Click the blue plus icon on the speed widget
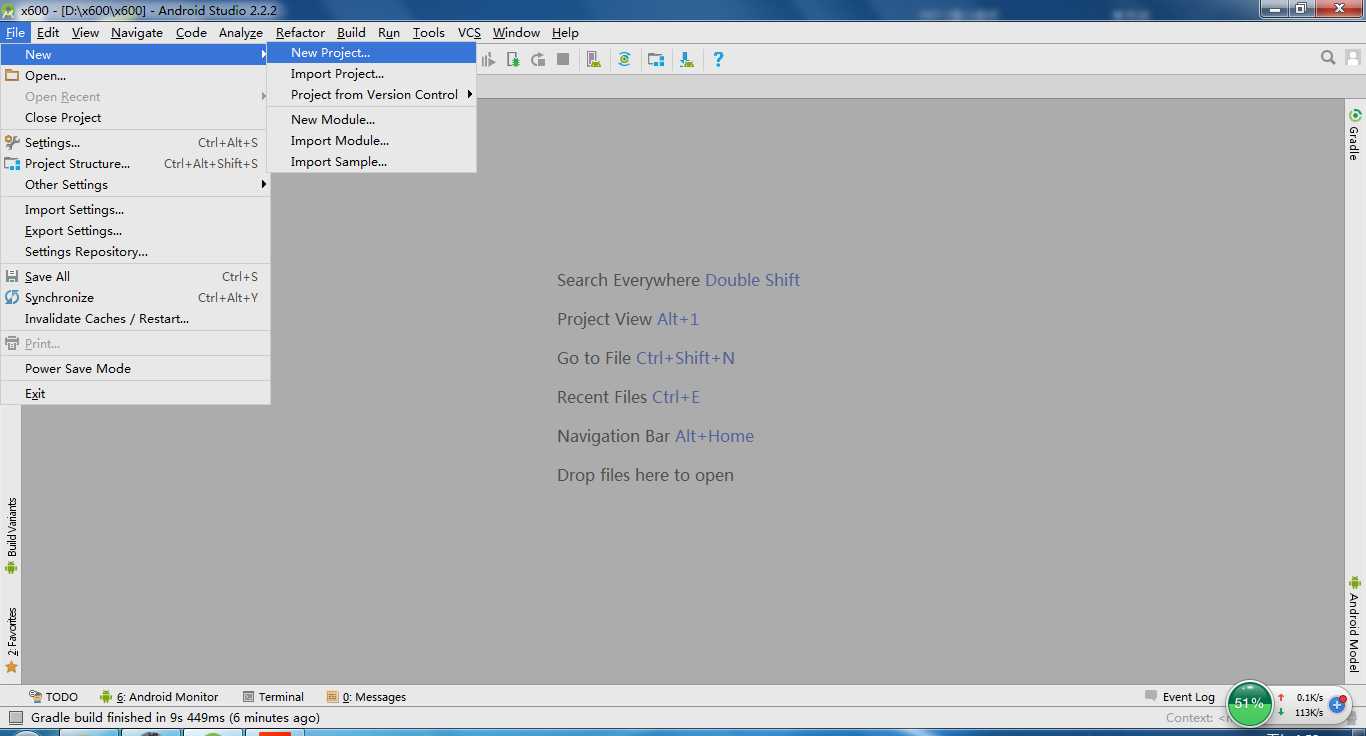The height and width of the screenshot is (736, 1366). 1337,704
